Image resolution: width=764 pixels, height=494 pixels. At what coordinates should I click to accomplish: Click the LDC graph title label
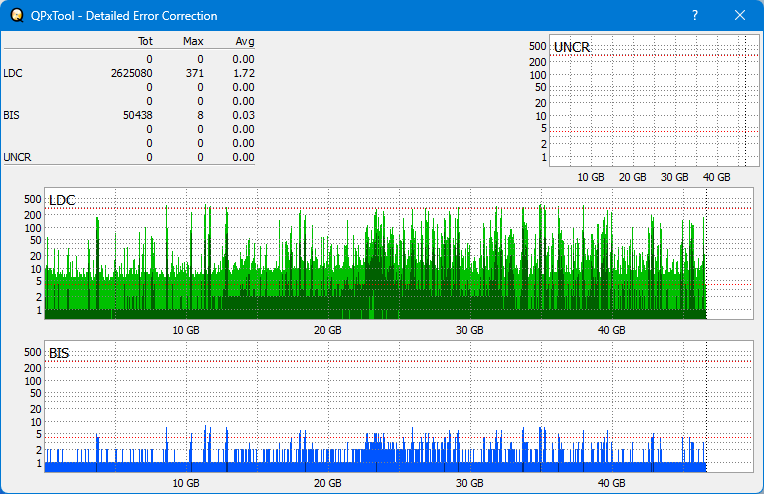click(62, 200)
